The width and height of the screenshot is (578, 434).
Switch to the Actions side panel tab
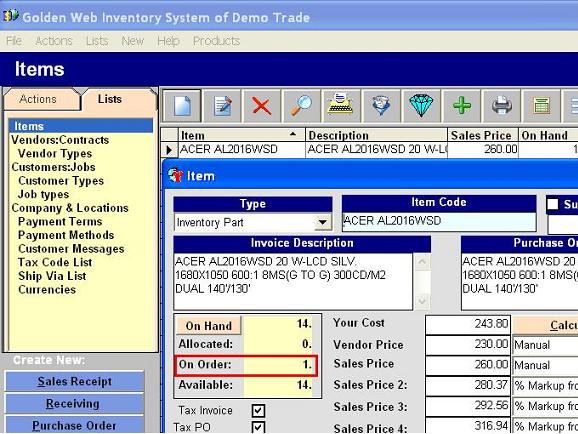tap(38, 99)
